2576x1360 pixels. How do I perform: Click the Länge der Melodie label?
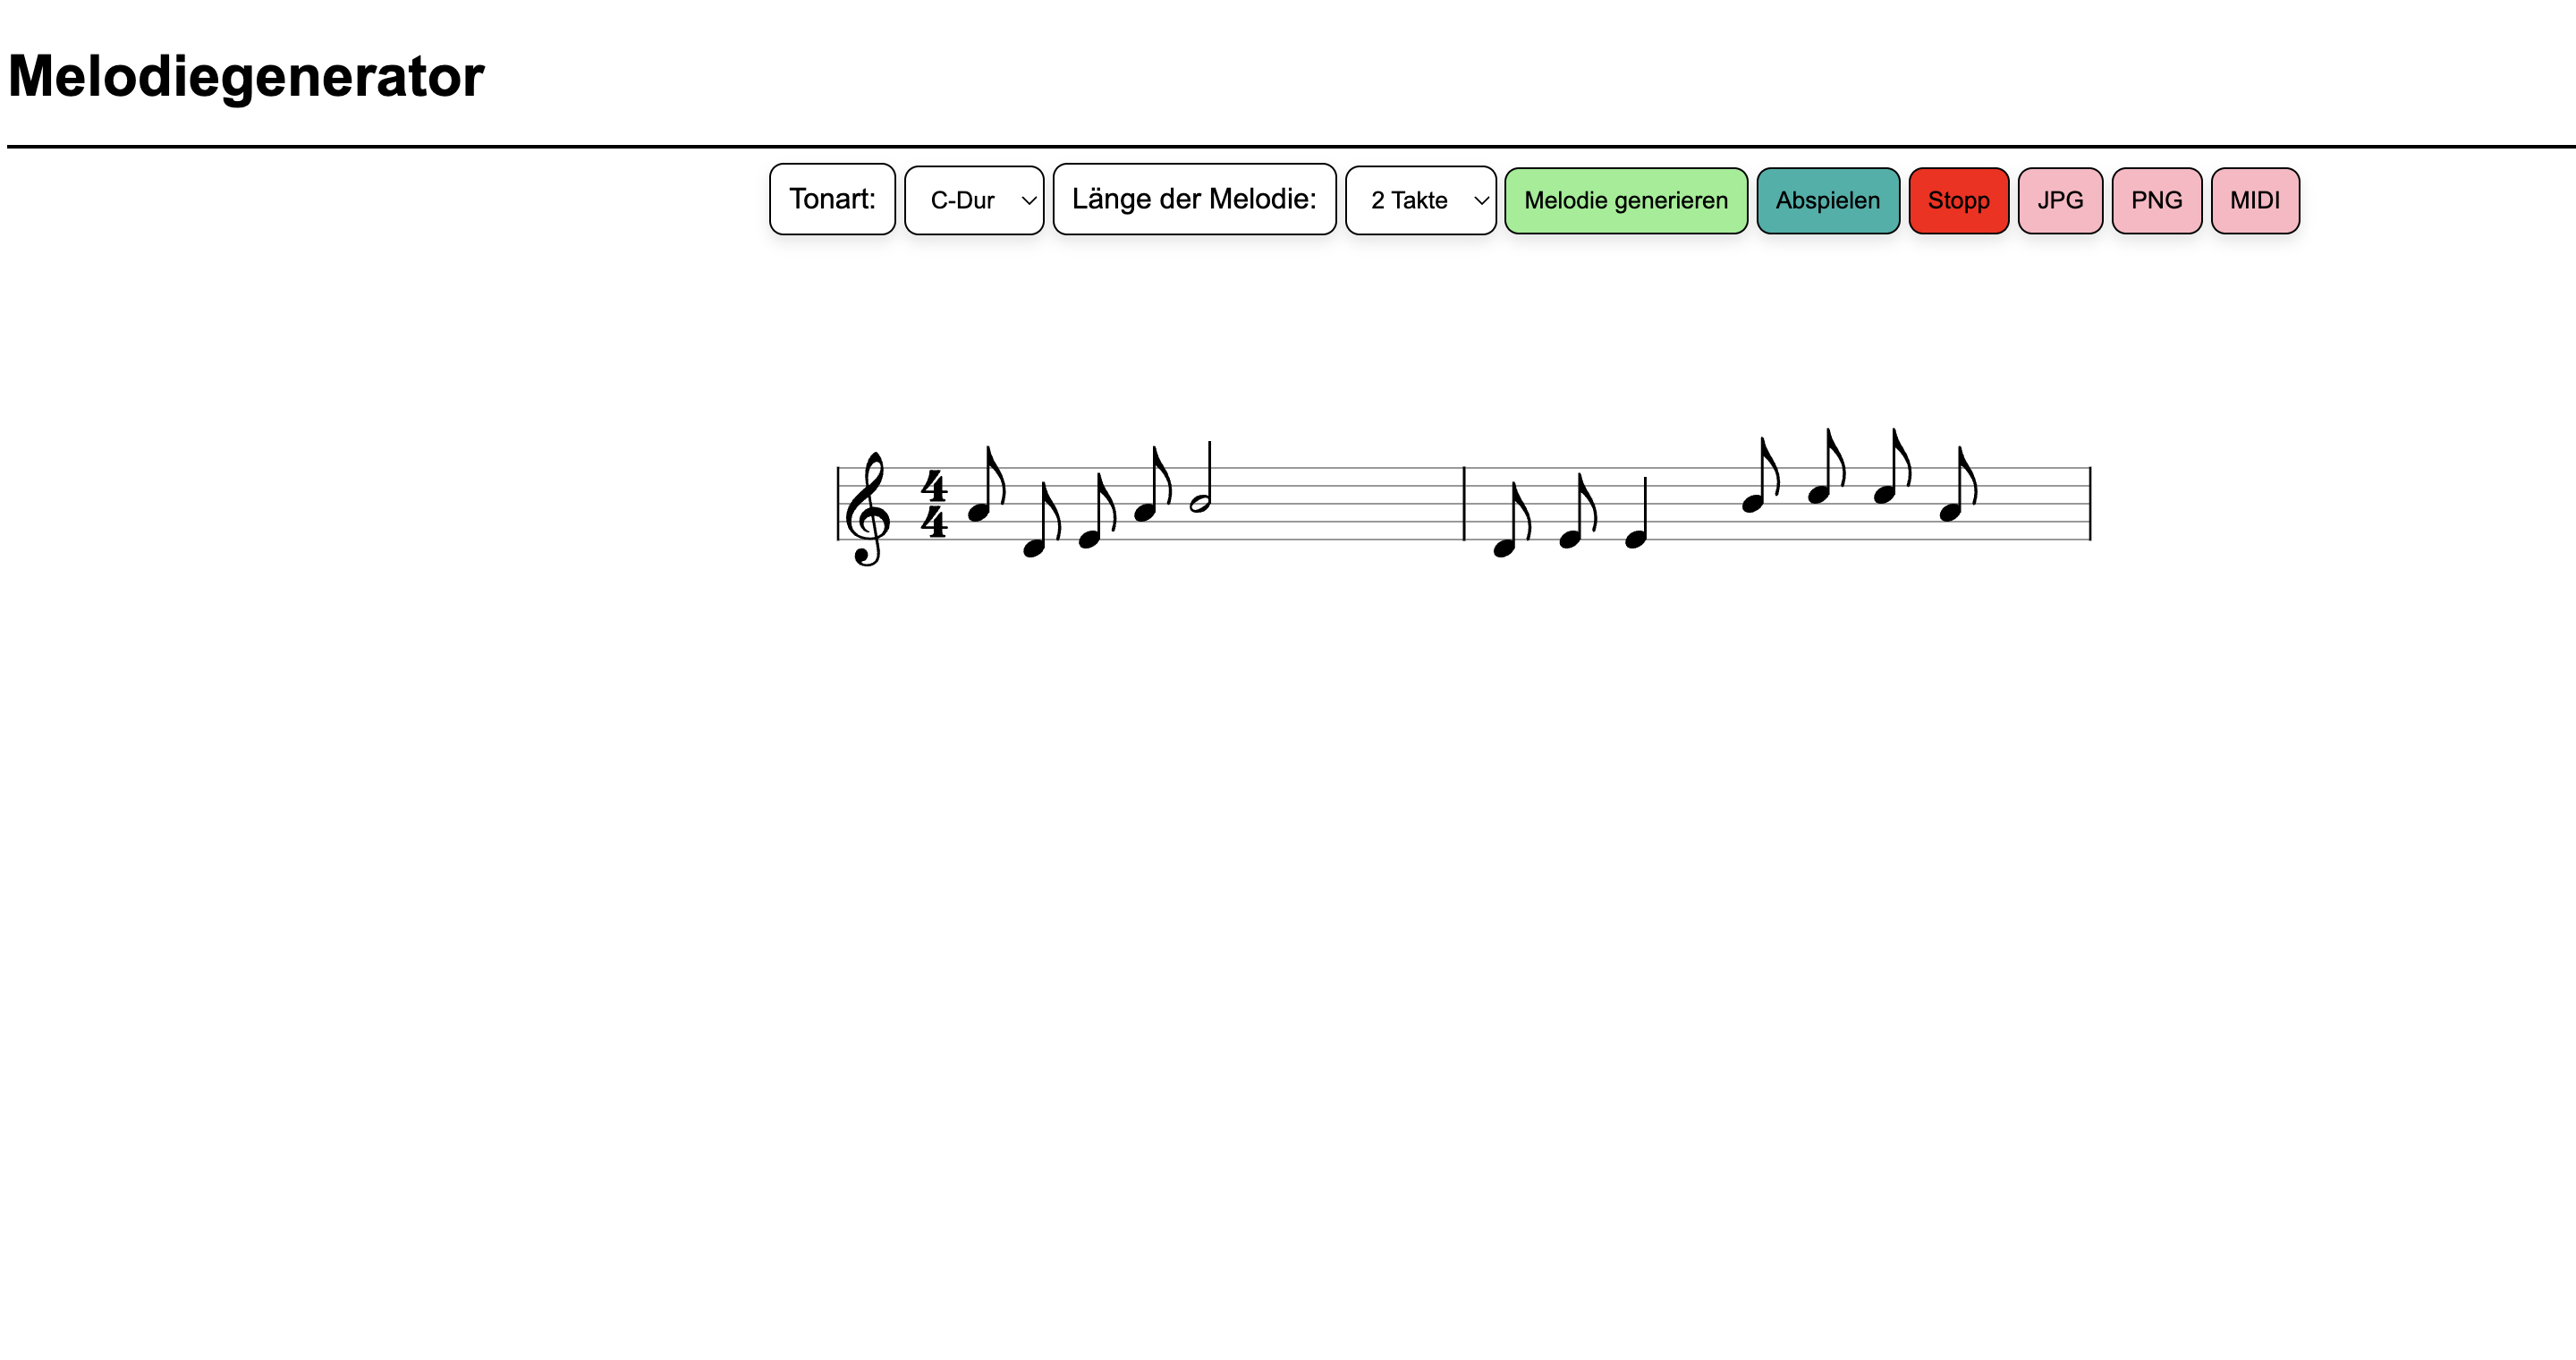(x=1194, y=199)
